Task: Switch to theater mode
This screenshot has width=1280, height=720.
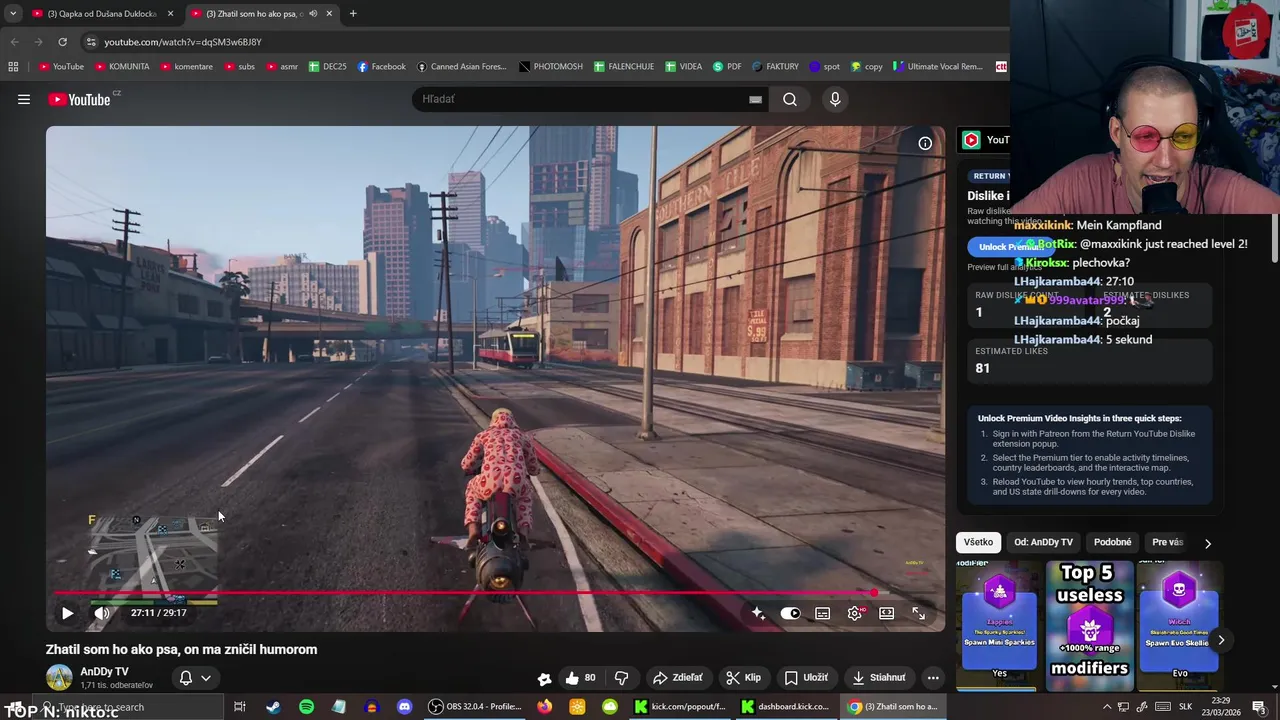Action: (886, 613)
